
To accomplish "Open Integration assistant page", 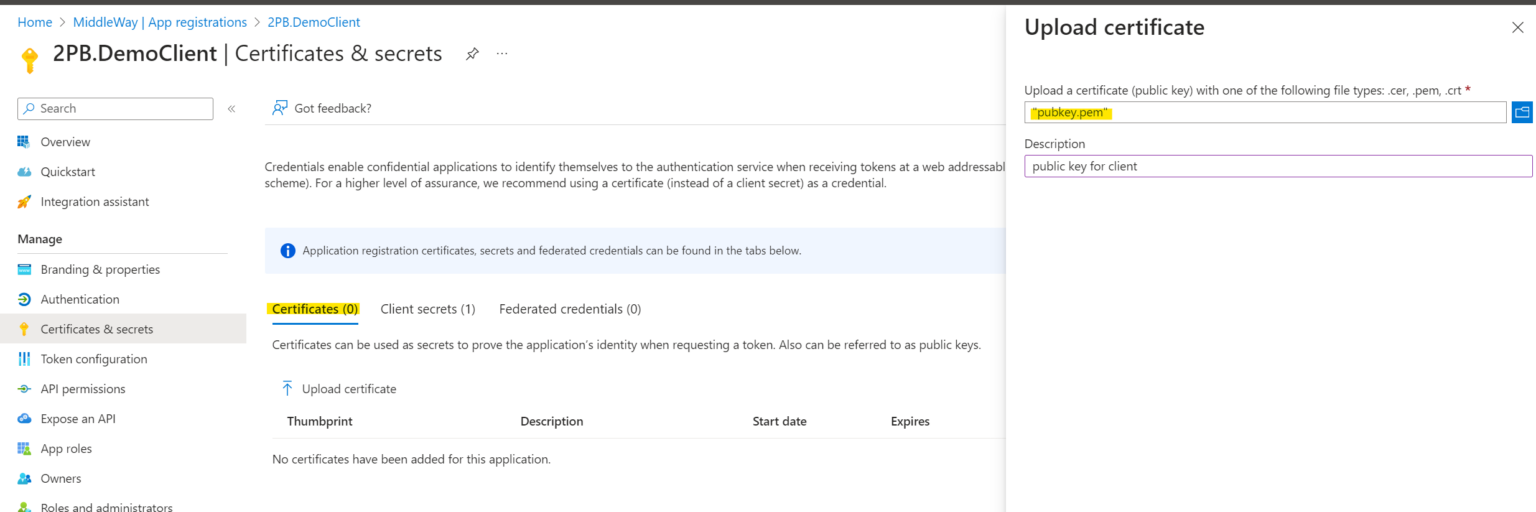I will click(x=94, y=202).
